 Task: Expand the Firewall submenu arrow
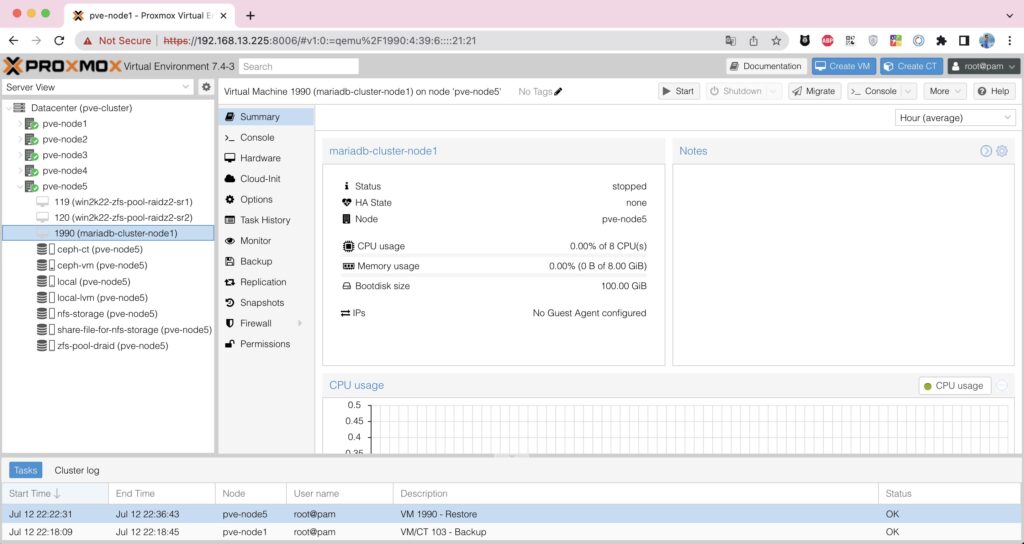click(x=300, y=323)
